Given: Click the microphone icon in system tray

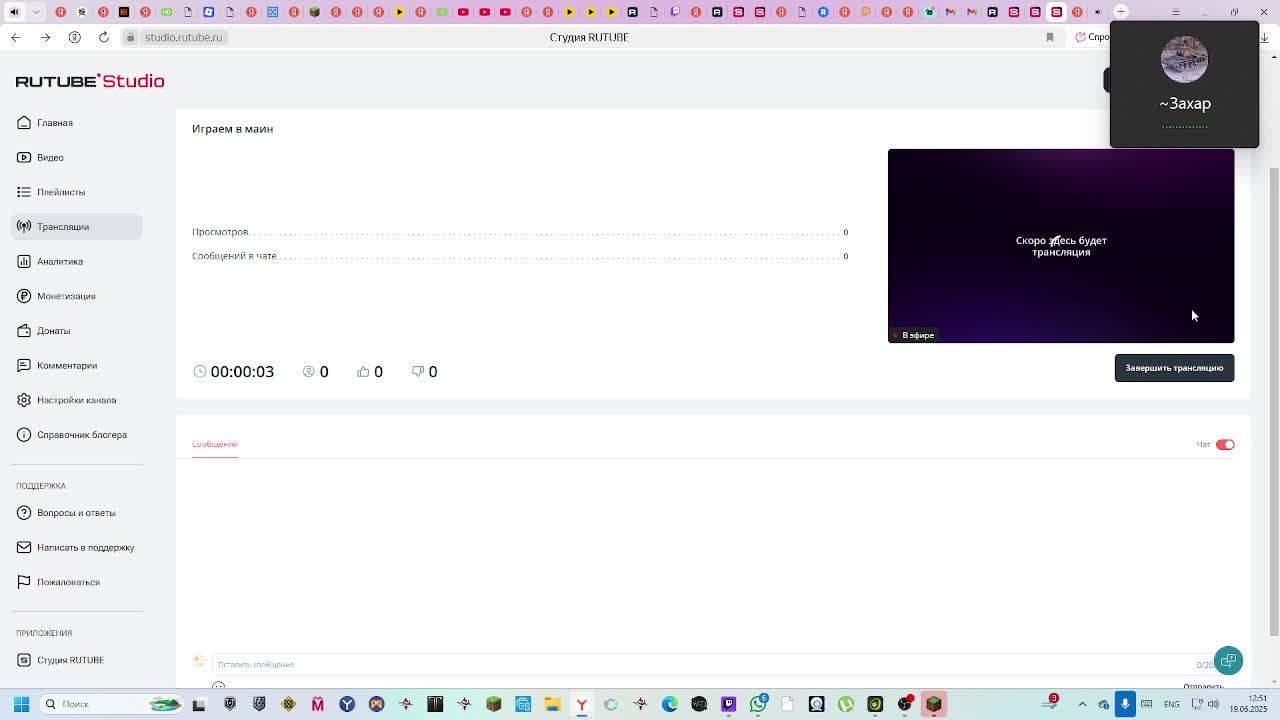Looking at the screenshot, I should pyautogui.click(x=1125, y=704).
